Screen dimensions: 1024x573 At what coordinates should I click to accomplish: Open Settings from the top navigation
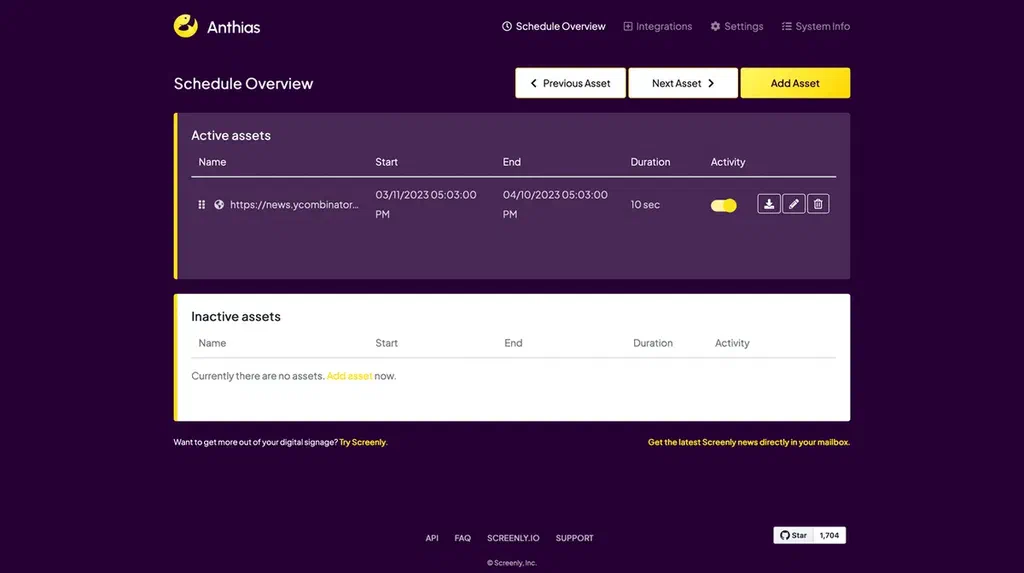coord(737,26)
